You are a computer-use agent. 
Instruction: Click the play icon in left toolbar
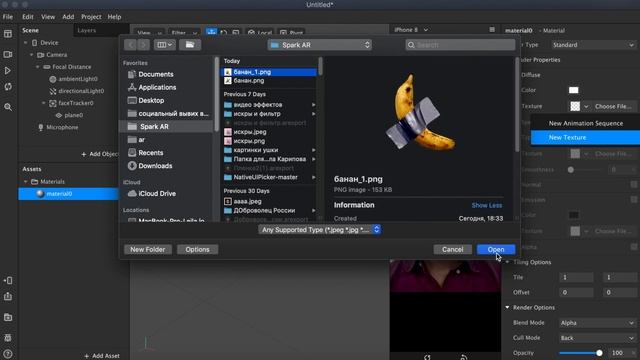(x=8, y=71)
